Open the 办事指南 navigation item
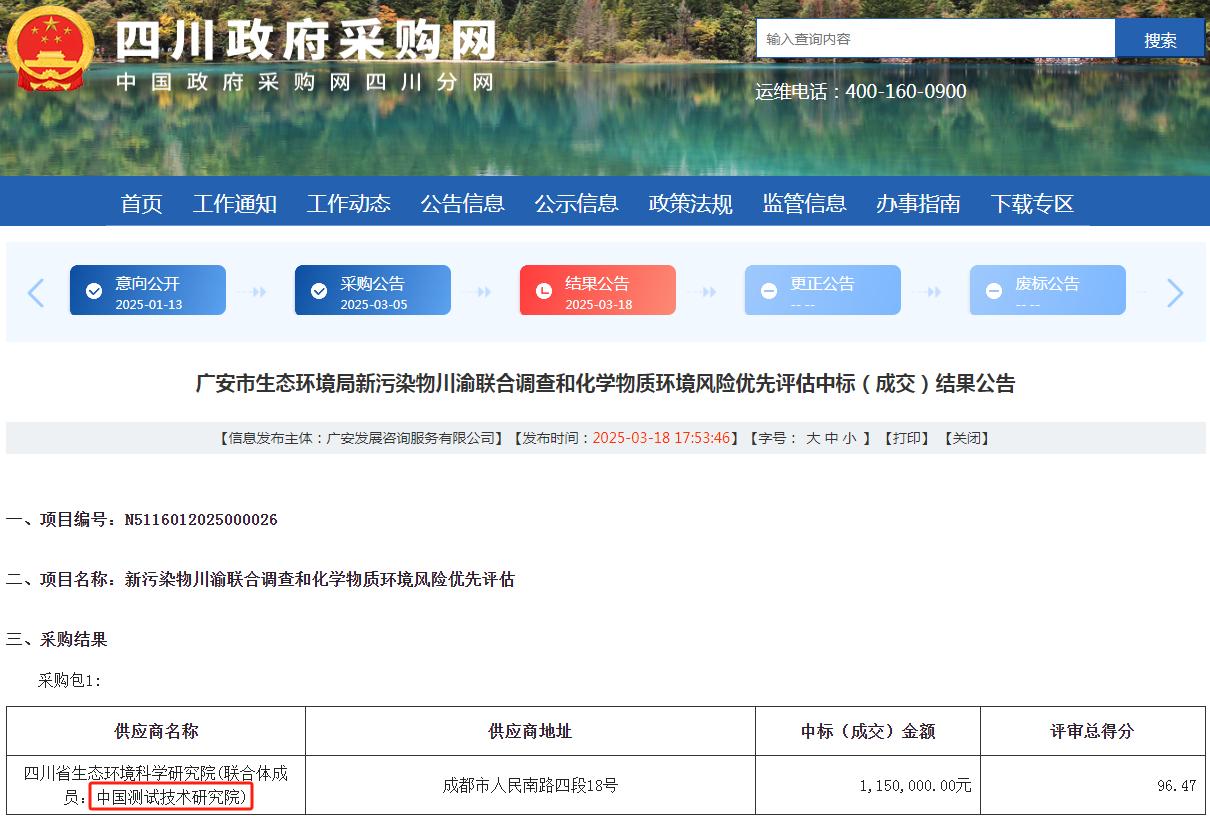1210x821 pixels. click(918, 204)
